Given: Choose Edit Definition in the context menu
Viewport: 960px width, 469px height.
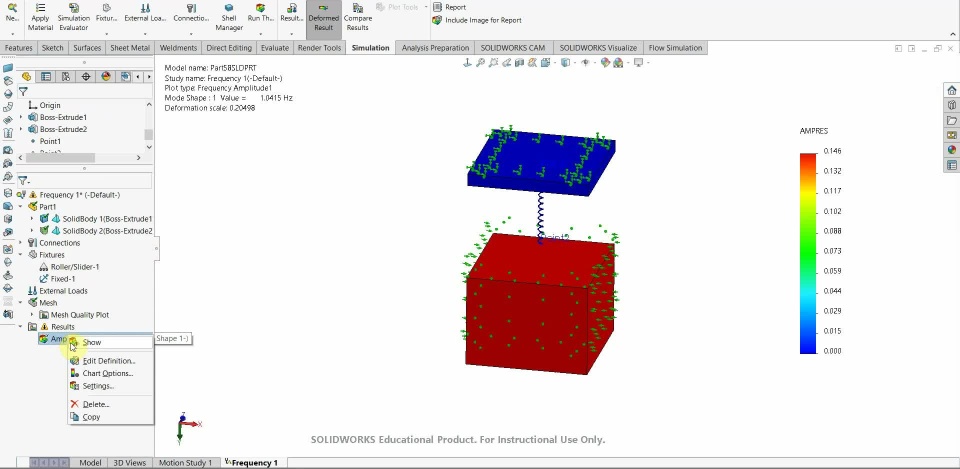Looking at the screenshot, I should [x=110, y=361].
